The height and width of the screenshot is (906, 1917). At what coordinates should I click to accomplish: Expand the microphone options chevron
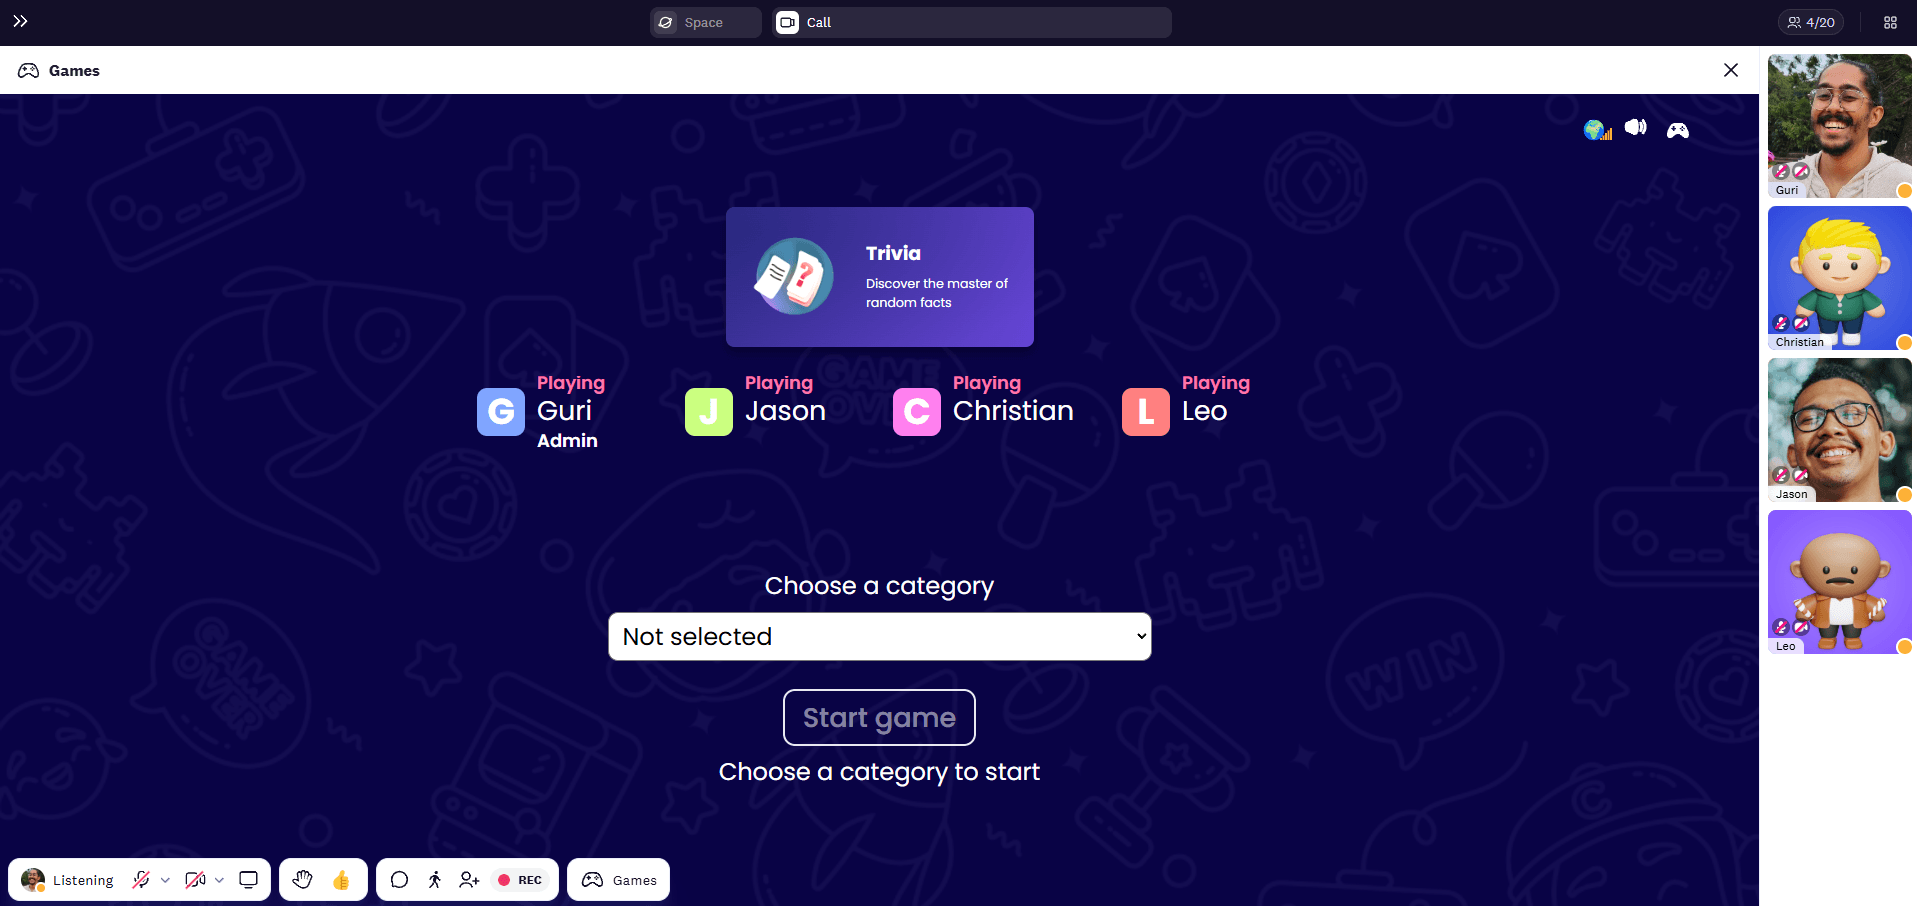click(165, 880)
